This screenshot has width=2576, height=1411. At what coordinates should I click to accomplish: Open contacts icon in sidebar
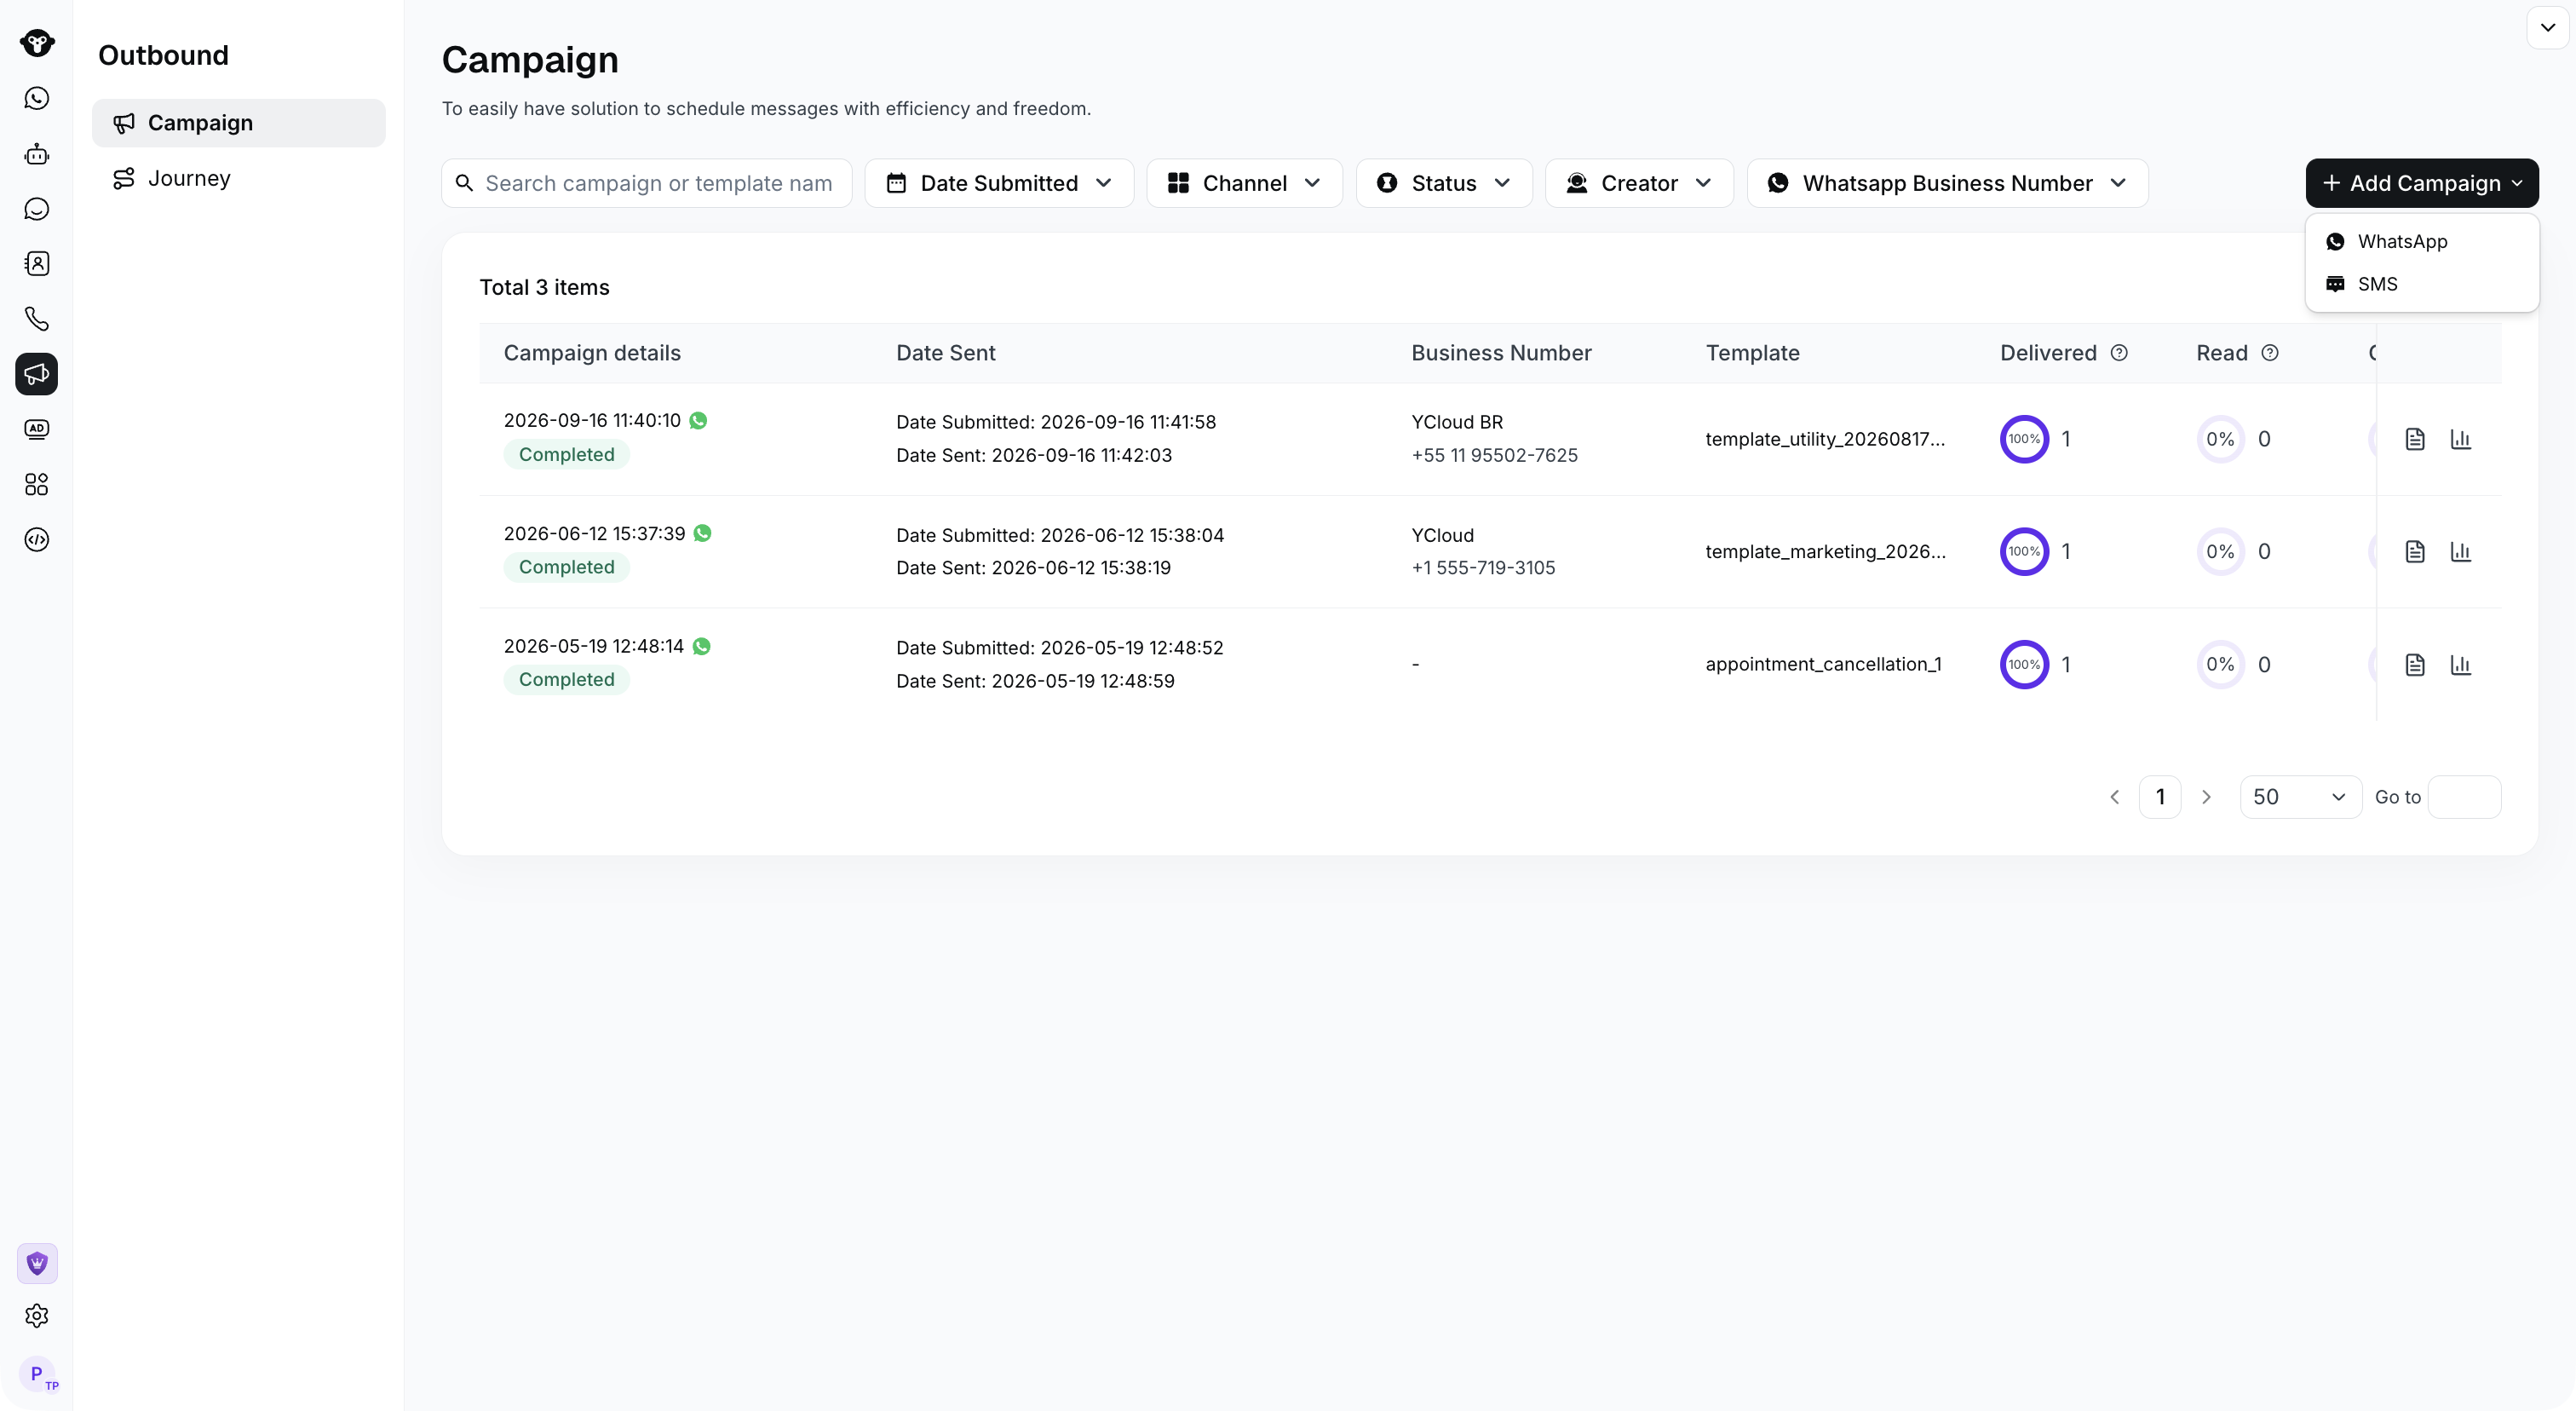(x=37, y=264)
